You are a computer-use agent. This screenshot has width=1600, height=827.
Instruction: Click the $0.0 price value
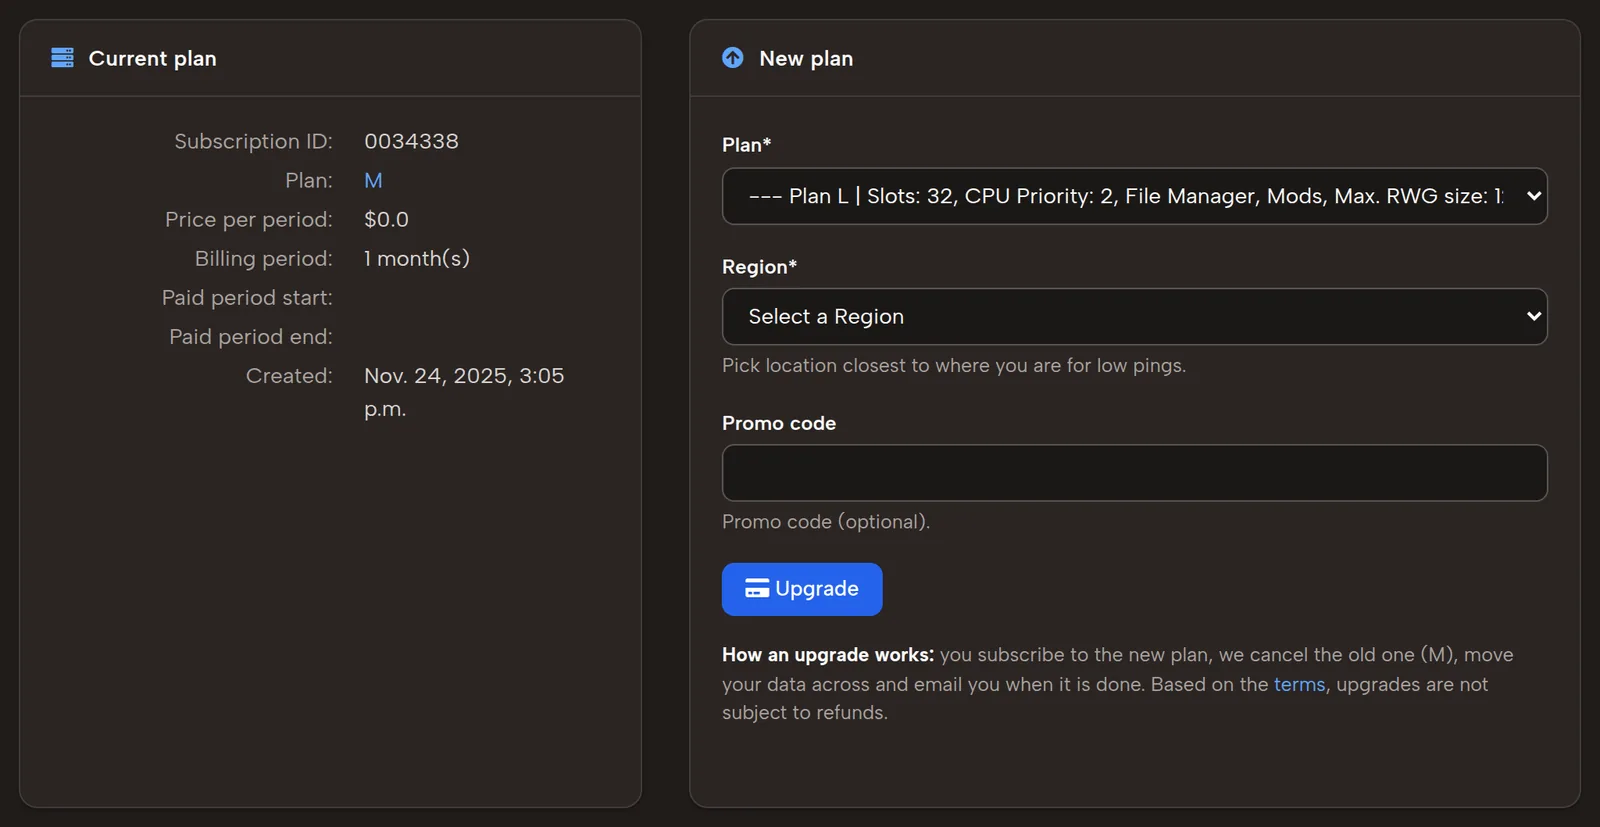click(386, 219)
